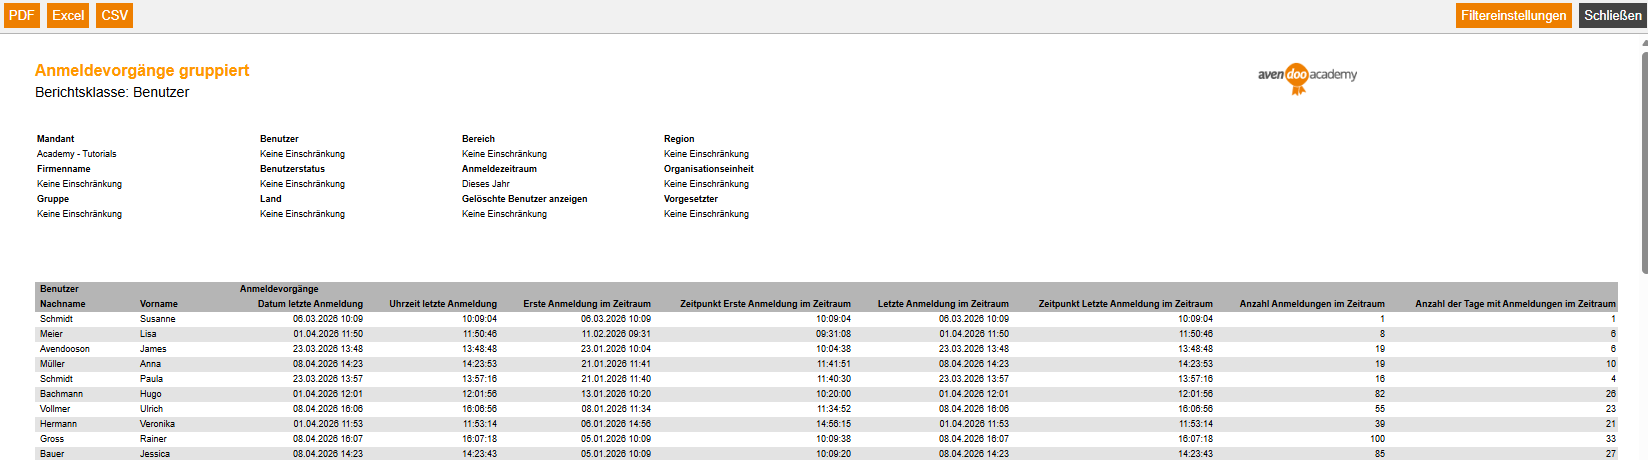Click the Anmeldevorgänge table group header
The height and width of the screenshot is (460, 1648).
click(x=279, y=289)
